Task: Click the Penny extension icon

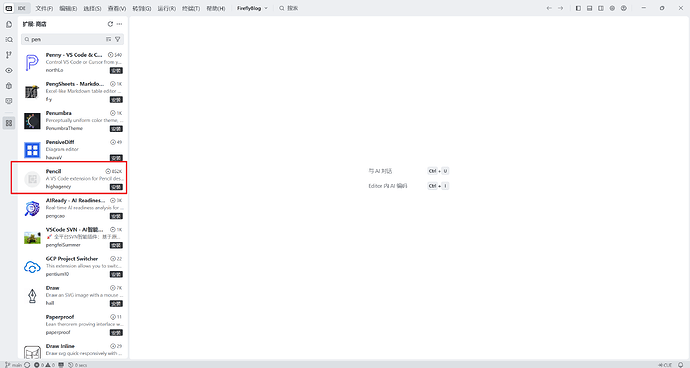Action: click(x=32, y=63)
